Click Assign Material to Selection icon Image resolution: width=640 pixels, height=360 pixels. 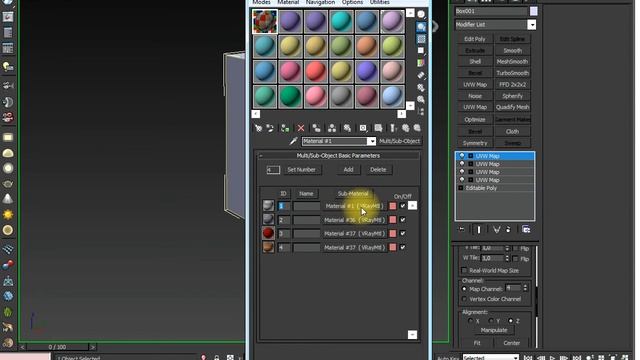[x=285, y=128]
